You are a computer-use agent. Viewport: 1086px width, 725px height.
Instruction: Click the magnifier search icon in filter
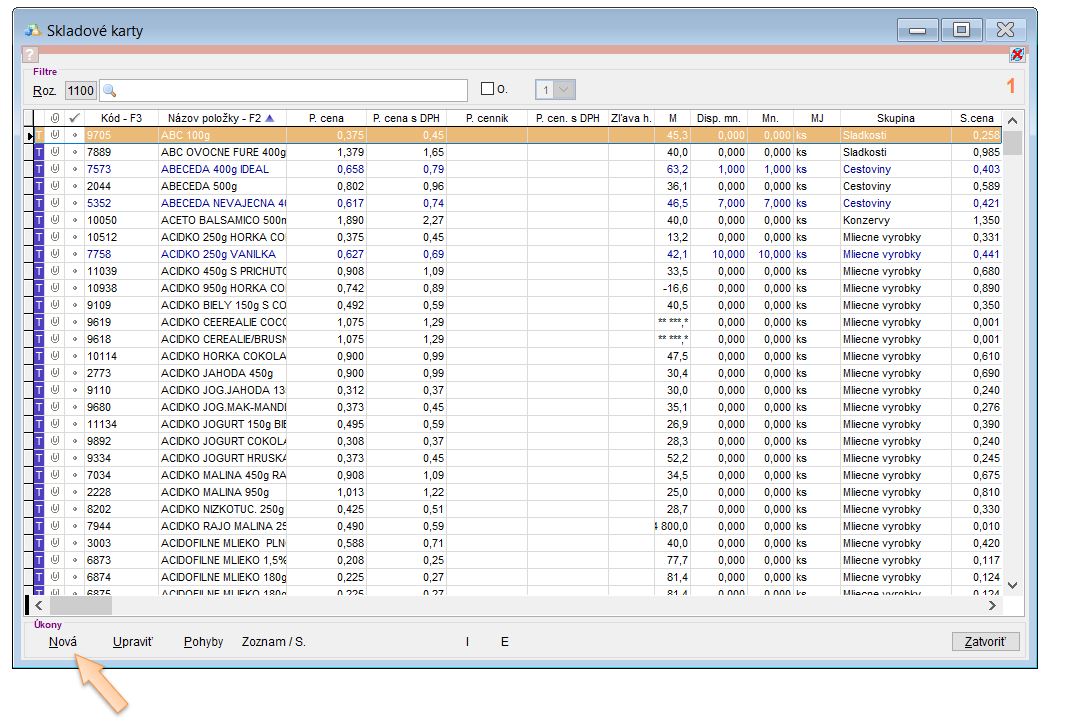(109, 91)
